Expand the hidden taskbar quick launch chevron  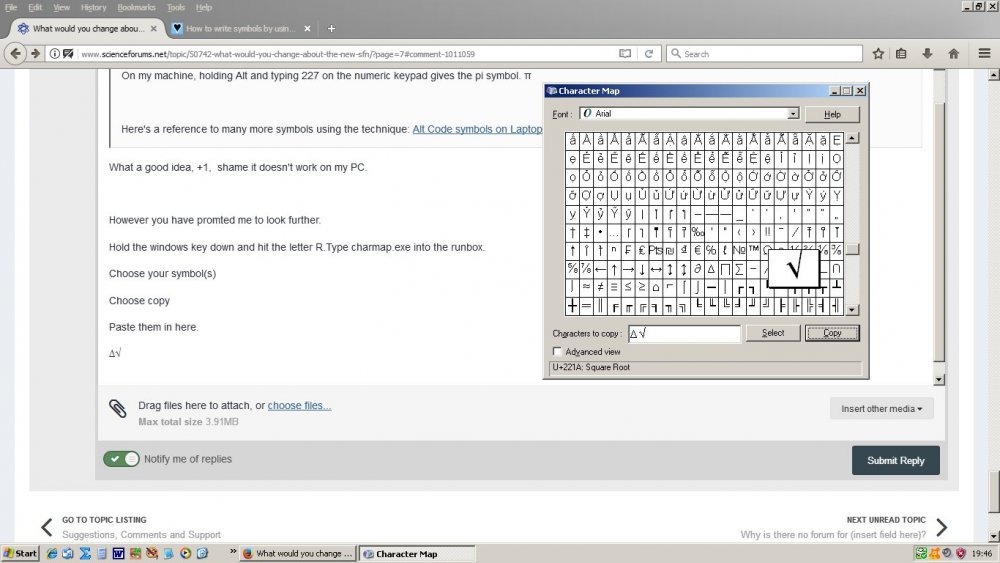[x=233, y=551]
